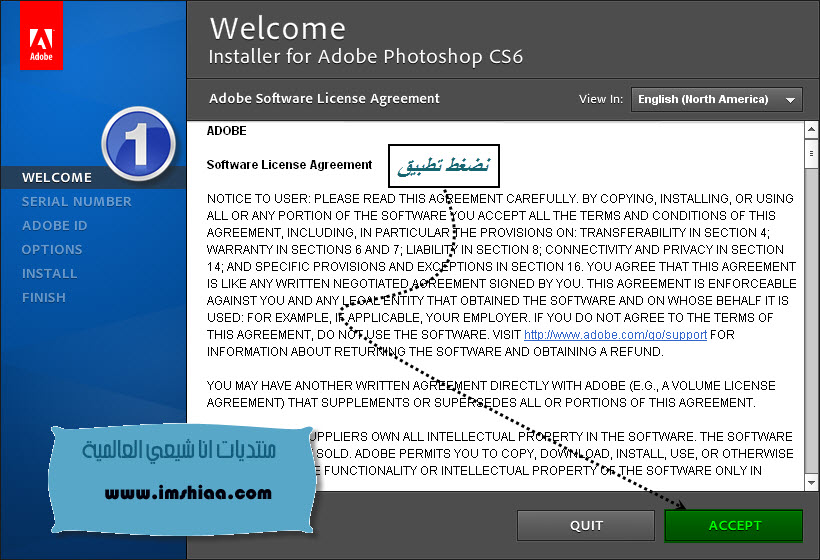Click the 'ADOBE' heading in license text

[226, 131]
